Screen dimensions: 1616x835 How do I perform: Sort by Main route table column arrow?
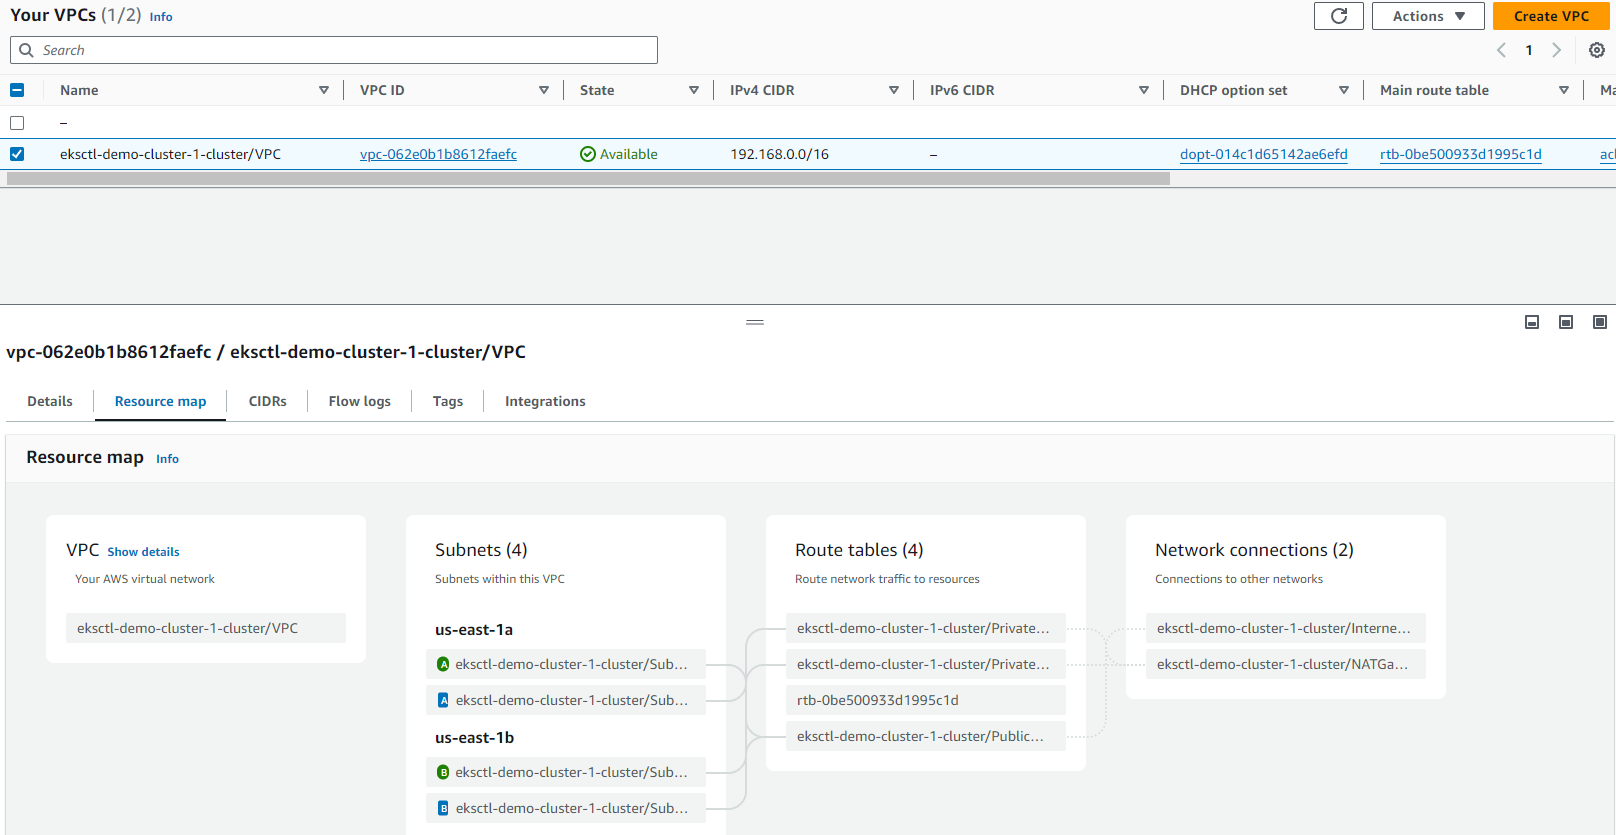[x=1564, y=90]
